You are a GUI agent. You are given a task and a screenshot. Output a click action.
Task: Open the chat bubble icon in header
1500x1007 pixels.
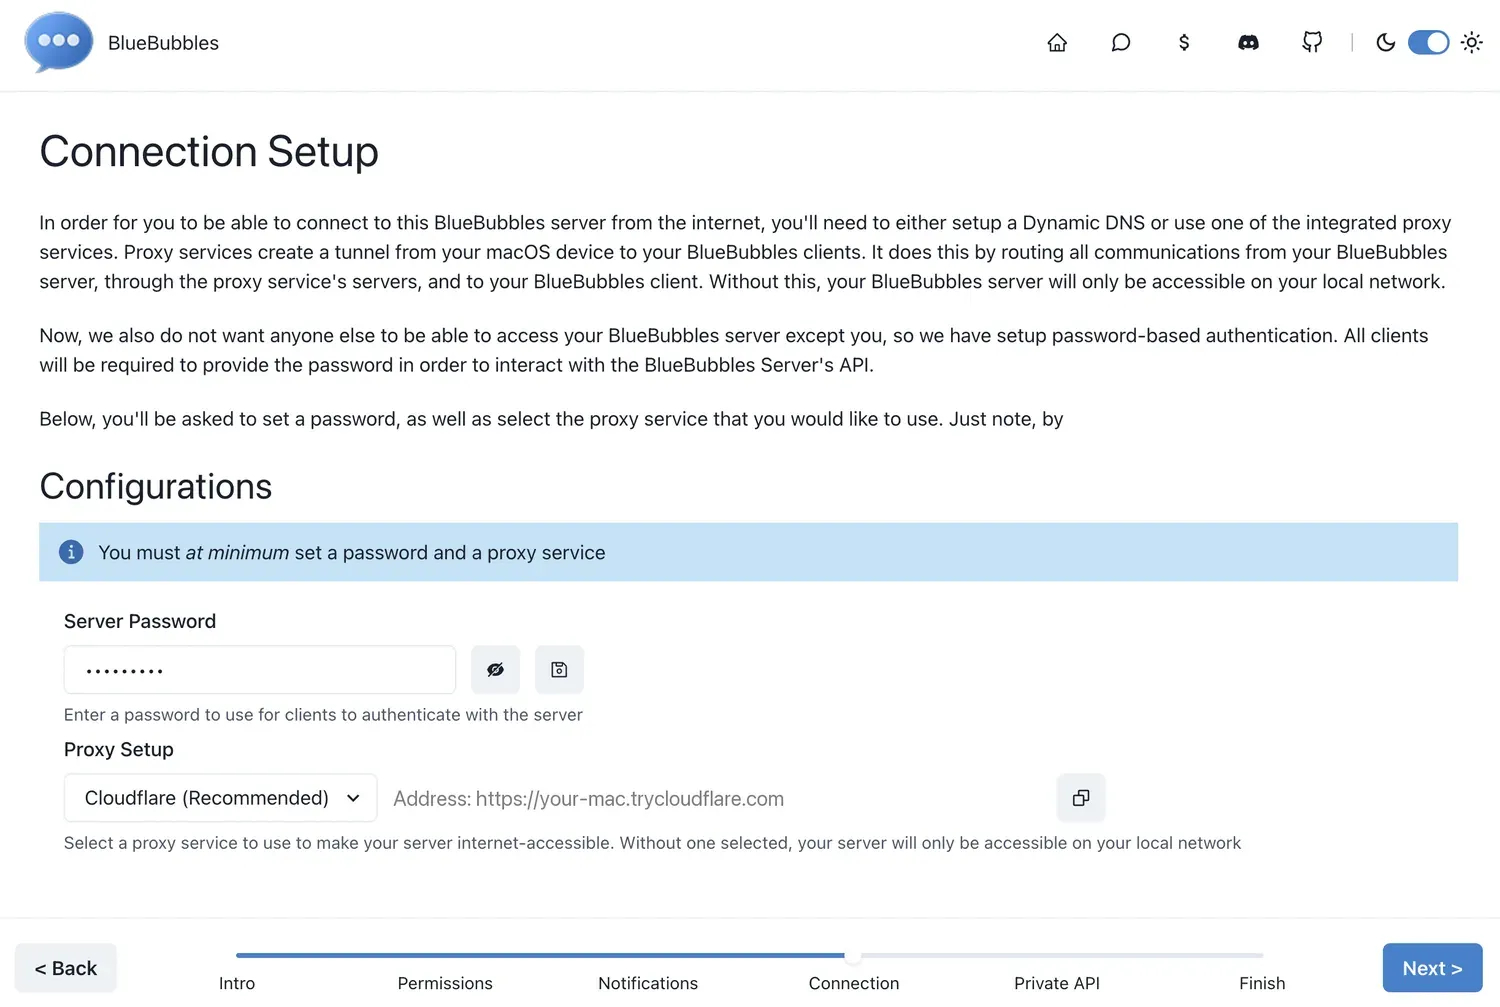click(x=1121, y=42)
